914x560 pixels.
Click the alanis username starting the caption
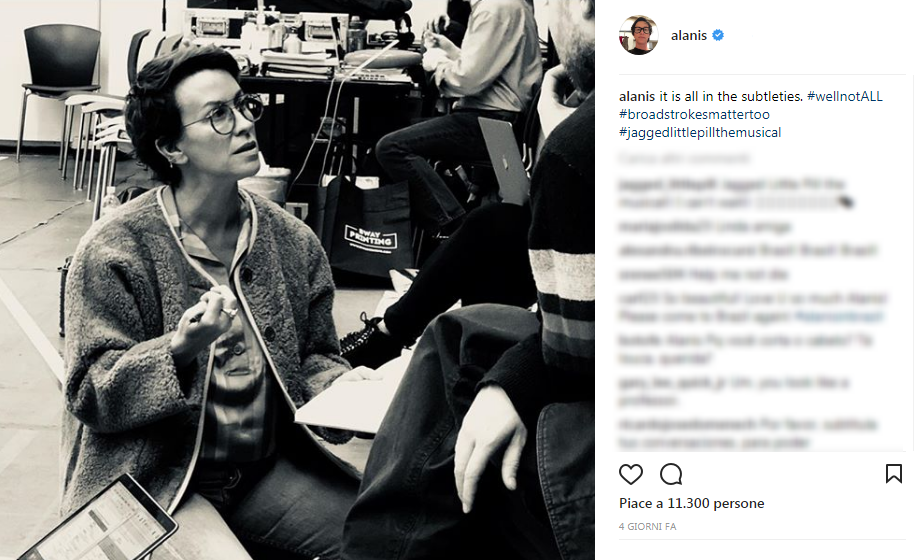pyautogui.click(x=637, y=96)
